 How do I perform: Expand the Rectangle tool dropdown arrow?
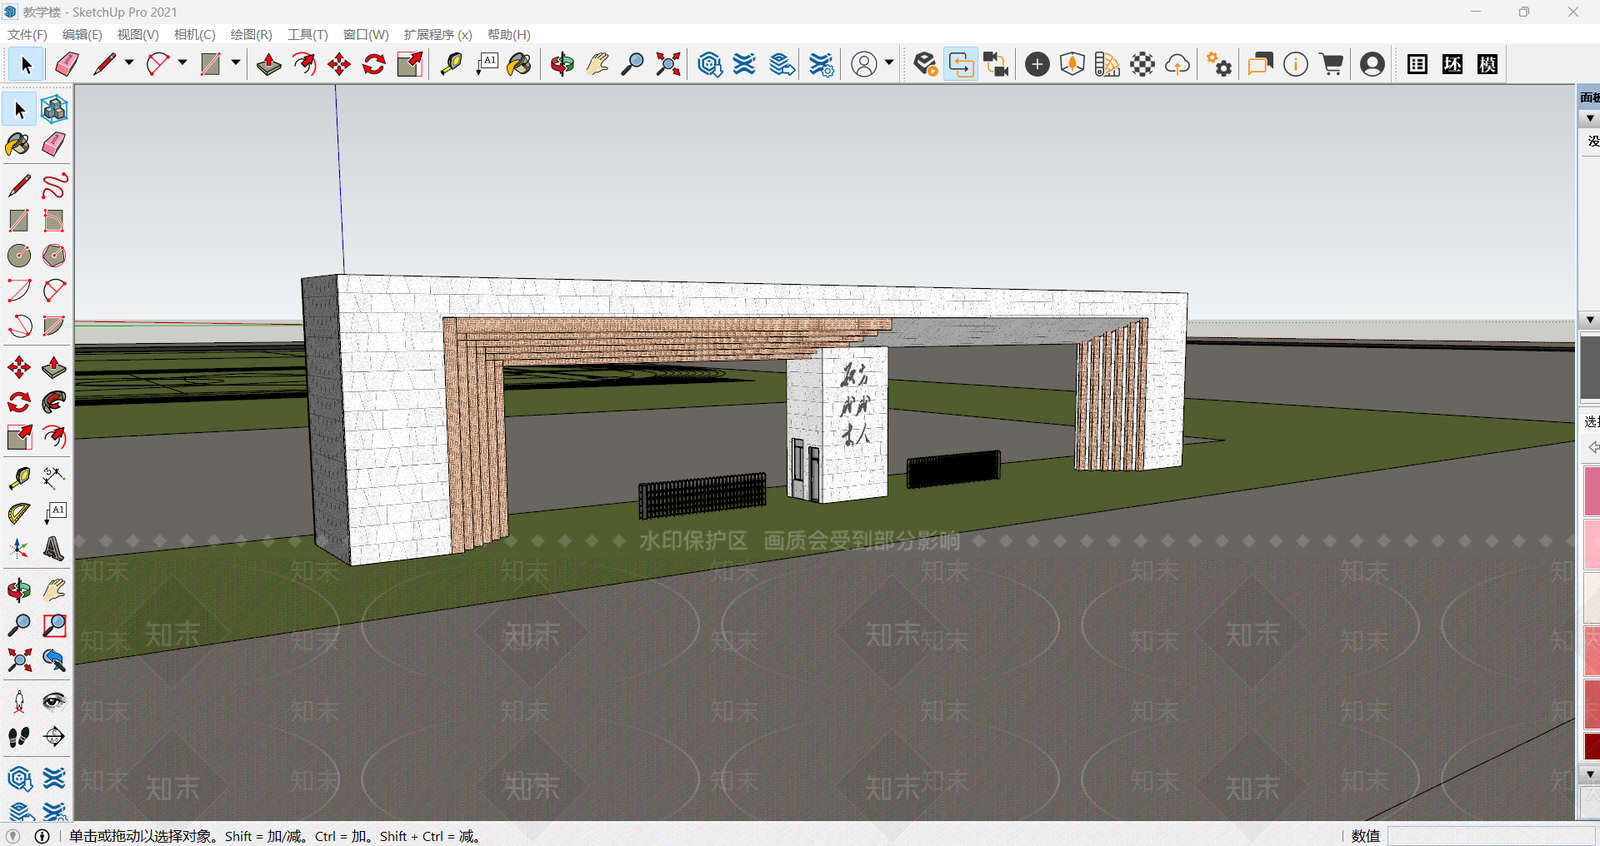236,63
